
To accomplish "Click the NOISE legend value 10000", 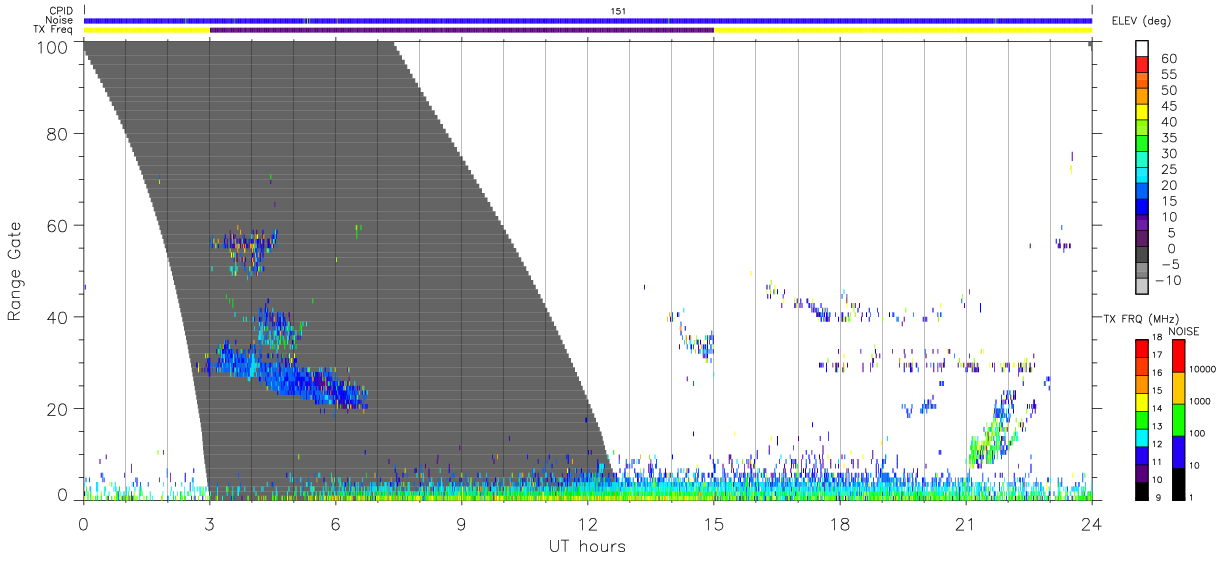I will click(x=1205, y=370).
